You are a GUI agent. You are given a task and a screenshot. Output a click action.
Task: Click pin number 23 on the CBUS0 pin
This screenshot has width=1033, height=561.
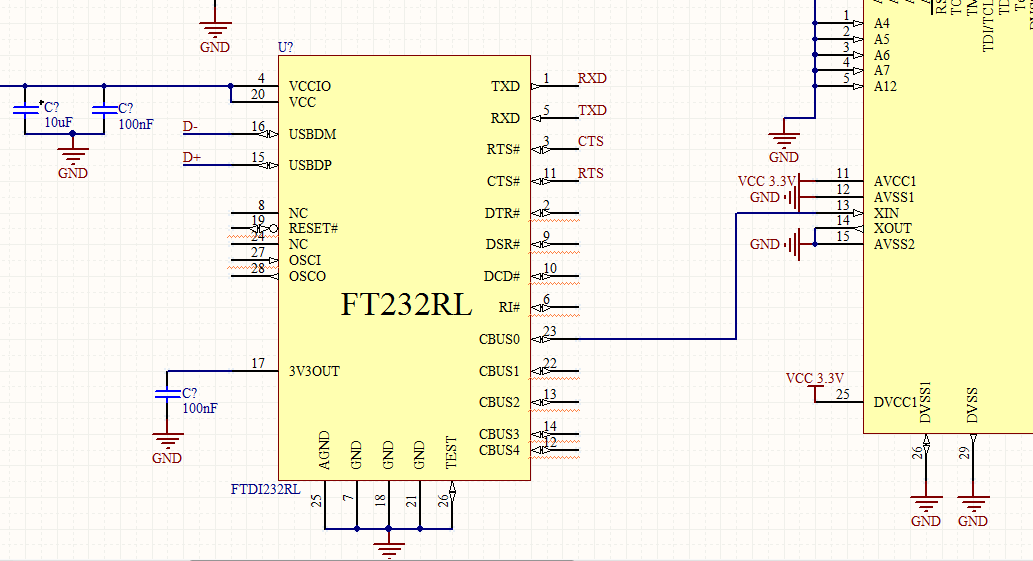click(549, 331)
